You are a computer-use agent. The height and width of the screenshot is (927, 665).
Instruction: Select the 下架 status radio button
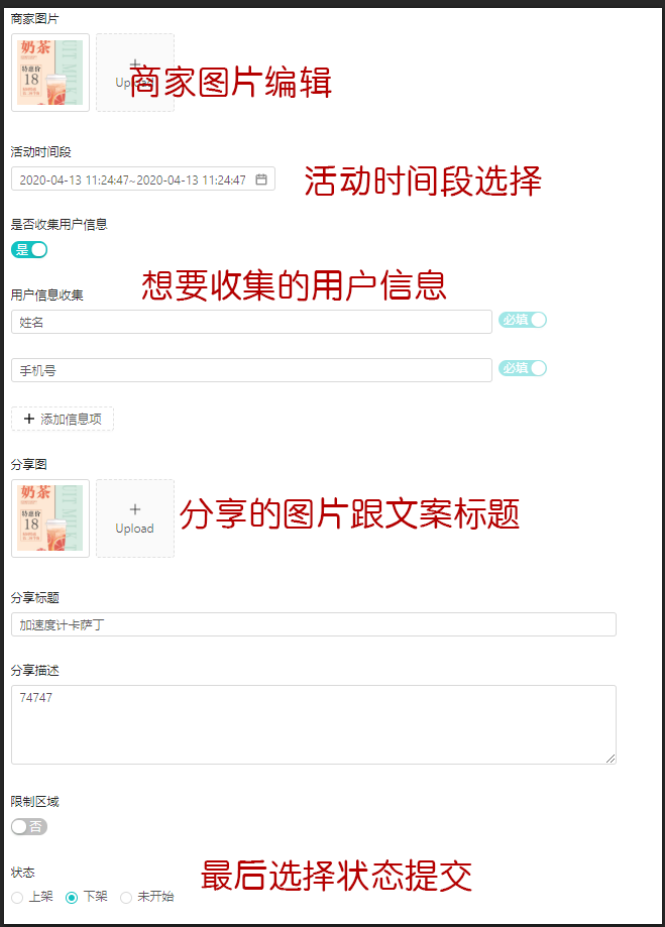click(72, 897)
